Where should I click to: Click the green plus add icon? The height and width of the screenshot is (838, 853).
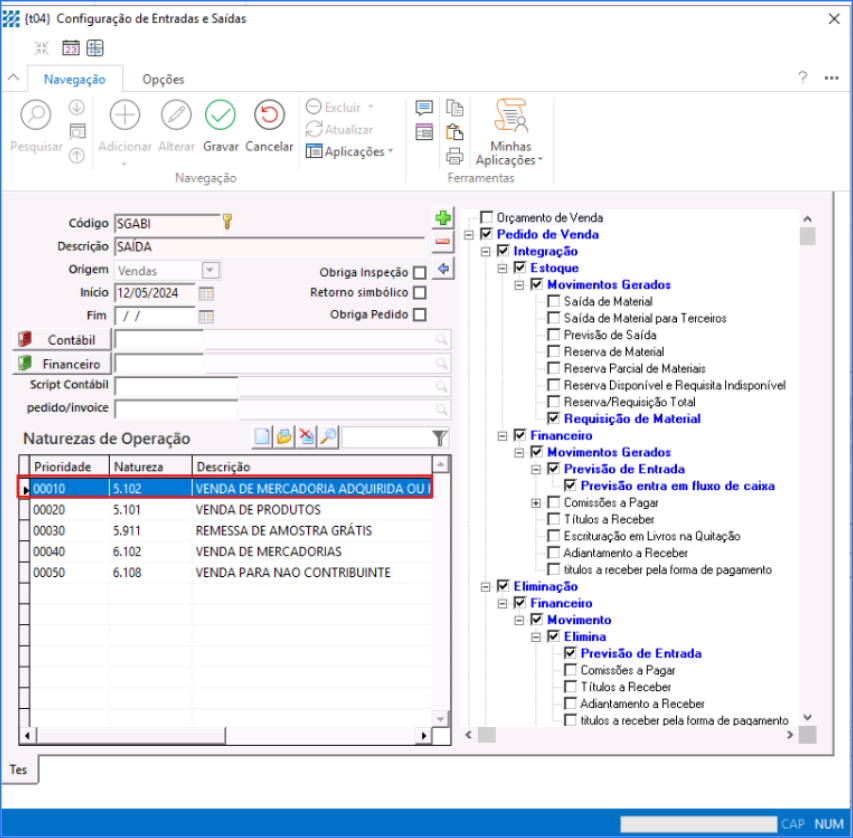442,218
